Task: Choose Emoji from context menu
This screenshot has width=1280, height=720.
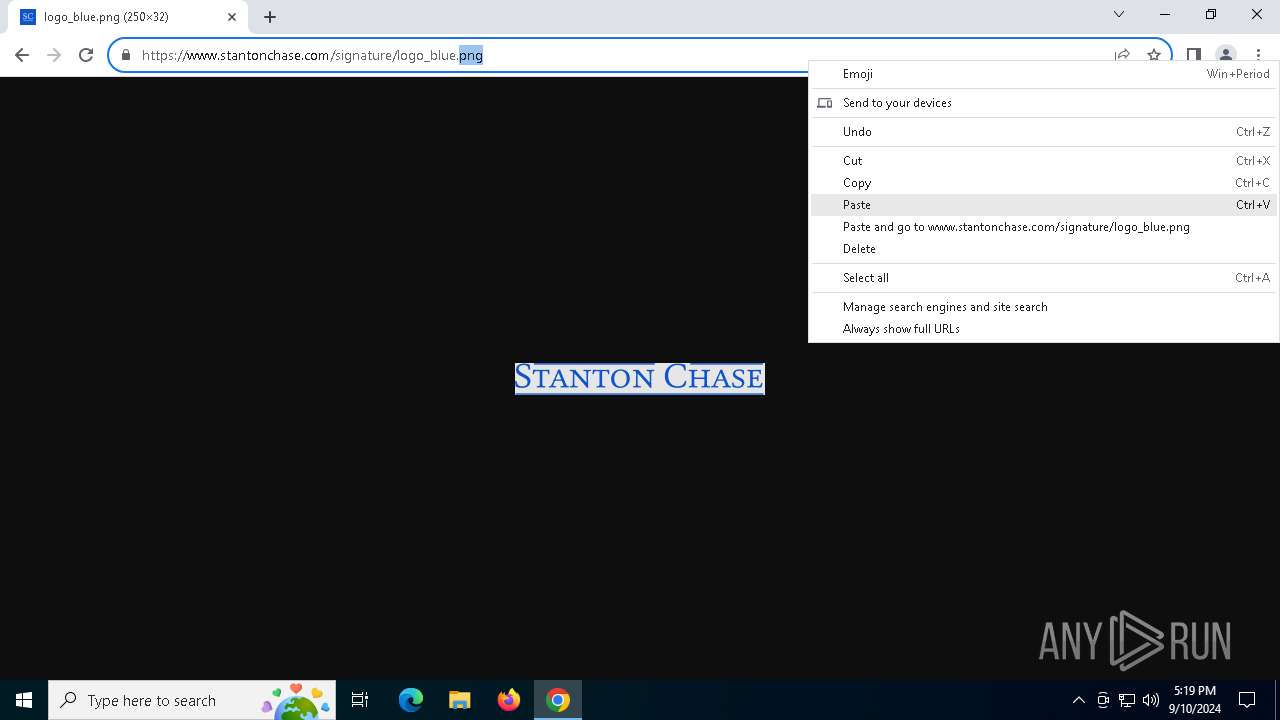Action: pos(1044,74)
